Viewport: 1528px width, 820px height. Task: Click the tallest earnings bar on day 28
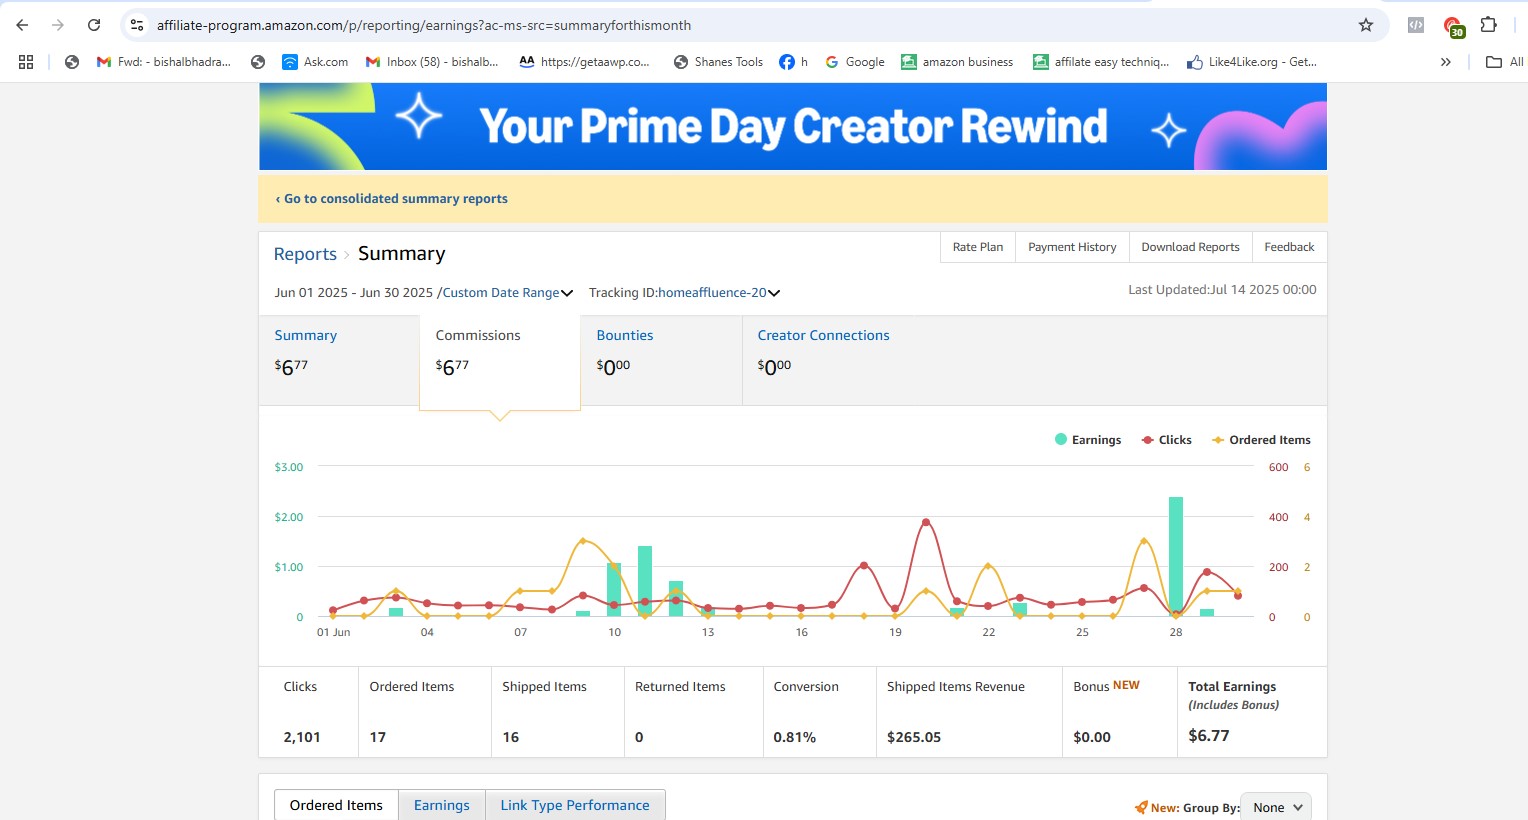click(x=1176, y=556)
